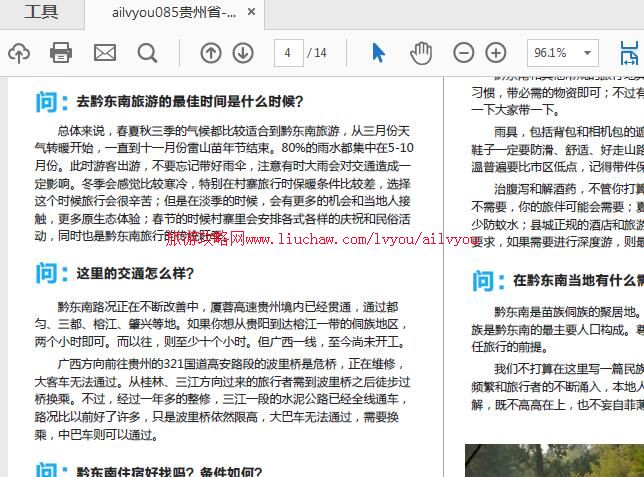Activate the selection arrow tool

[x=379, y=53]
